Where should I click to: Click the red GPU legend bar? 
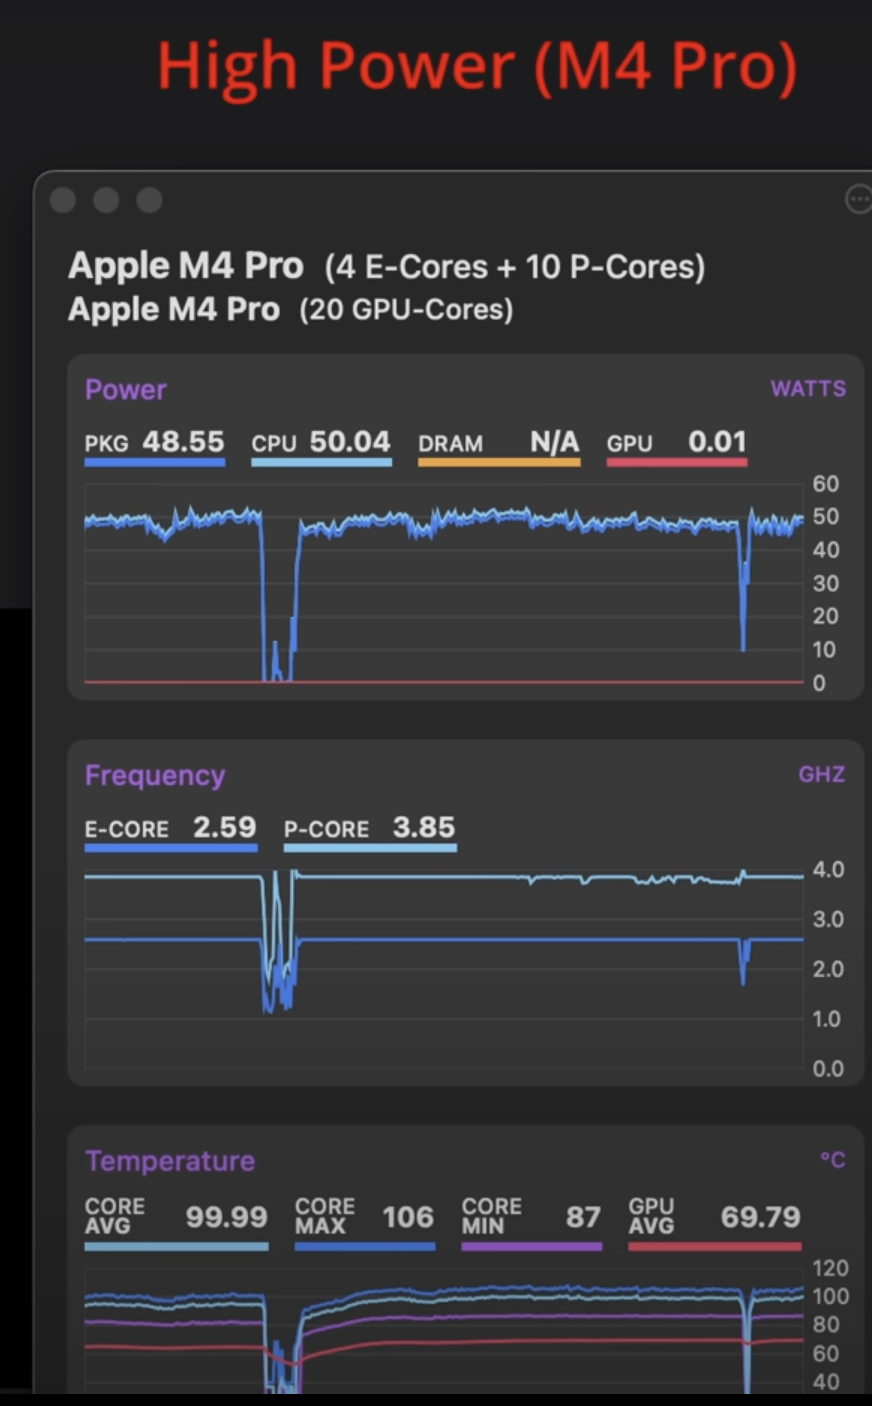(677, 462)
